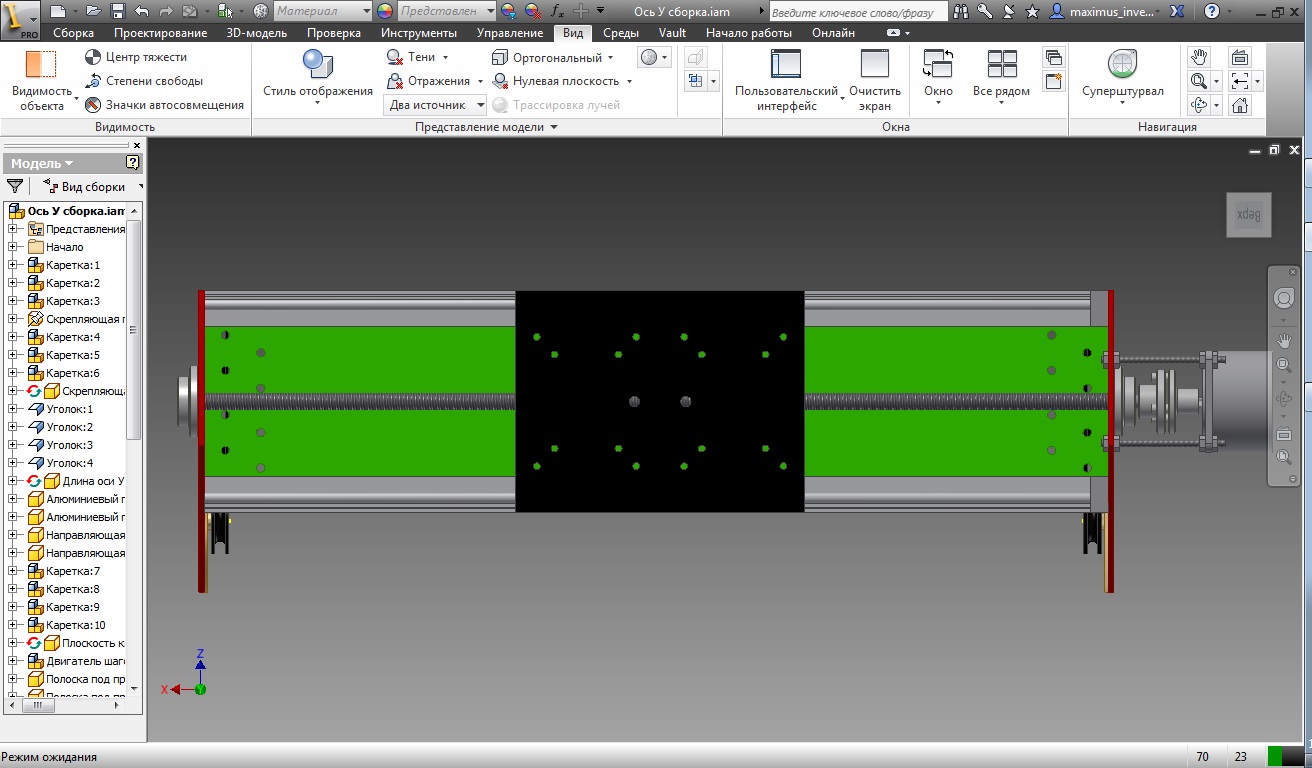This screenshot has width=1312, height=768.
Task: Click the Стиль отображения sphere icon
Action: pos(318,64)
